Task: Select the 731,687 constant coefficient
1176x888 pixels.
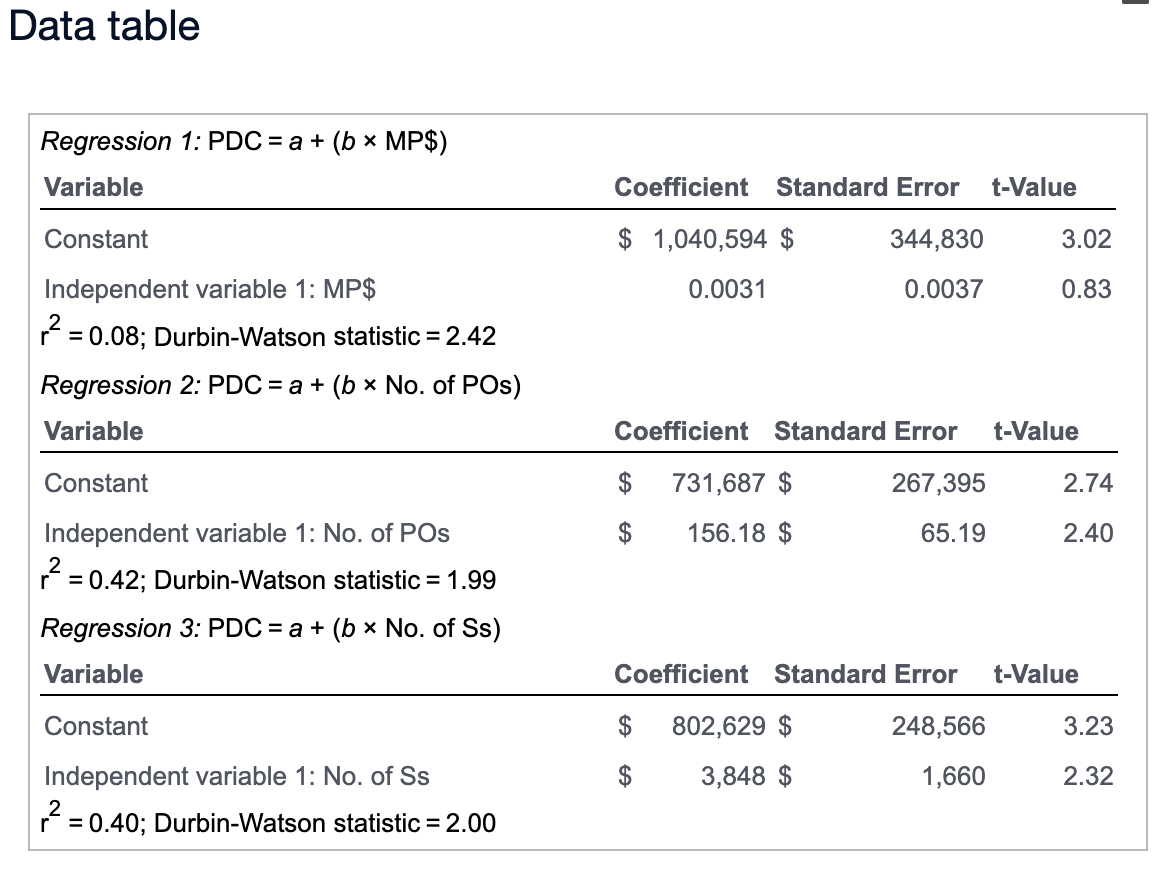Action: point(719,483)
